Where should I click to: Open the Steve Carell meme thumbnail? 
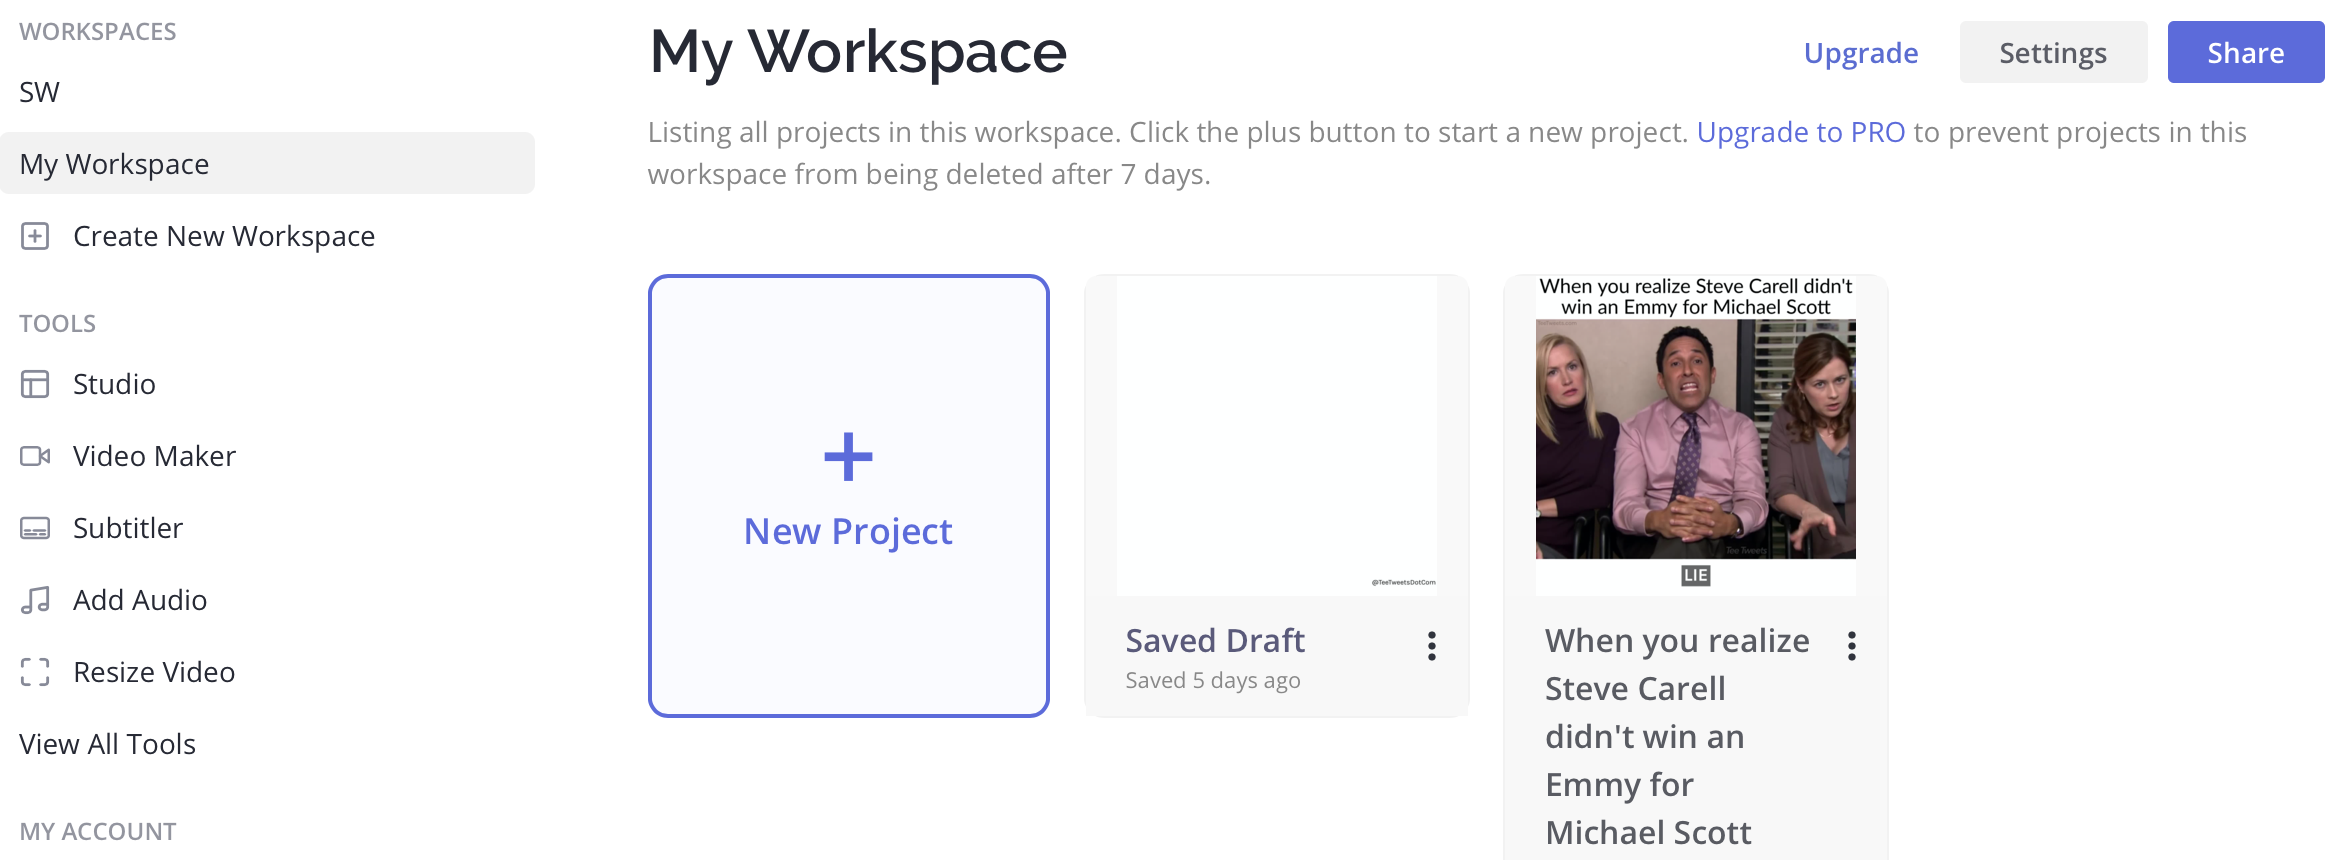(x=1696, y=436)
